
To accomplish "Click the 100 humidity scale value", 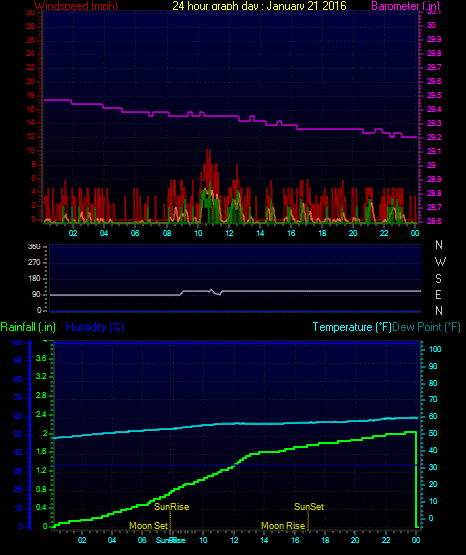I will 16,343.
